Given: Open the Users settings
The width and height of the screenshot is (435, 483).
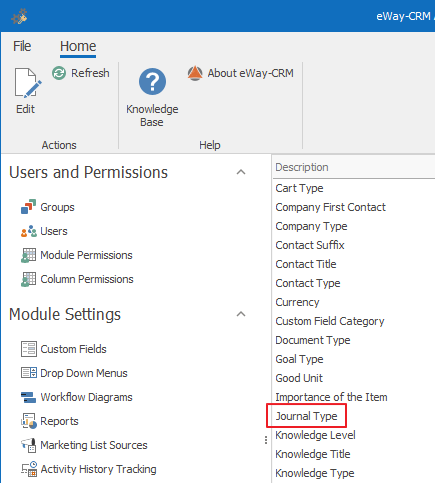Looking at the screenshot, I should click(x=54, y=231).
